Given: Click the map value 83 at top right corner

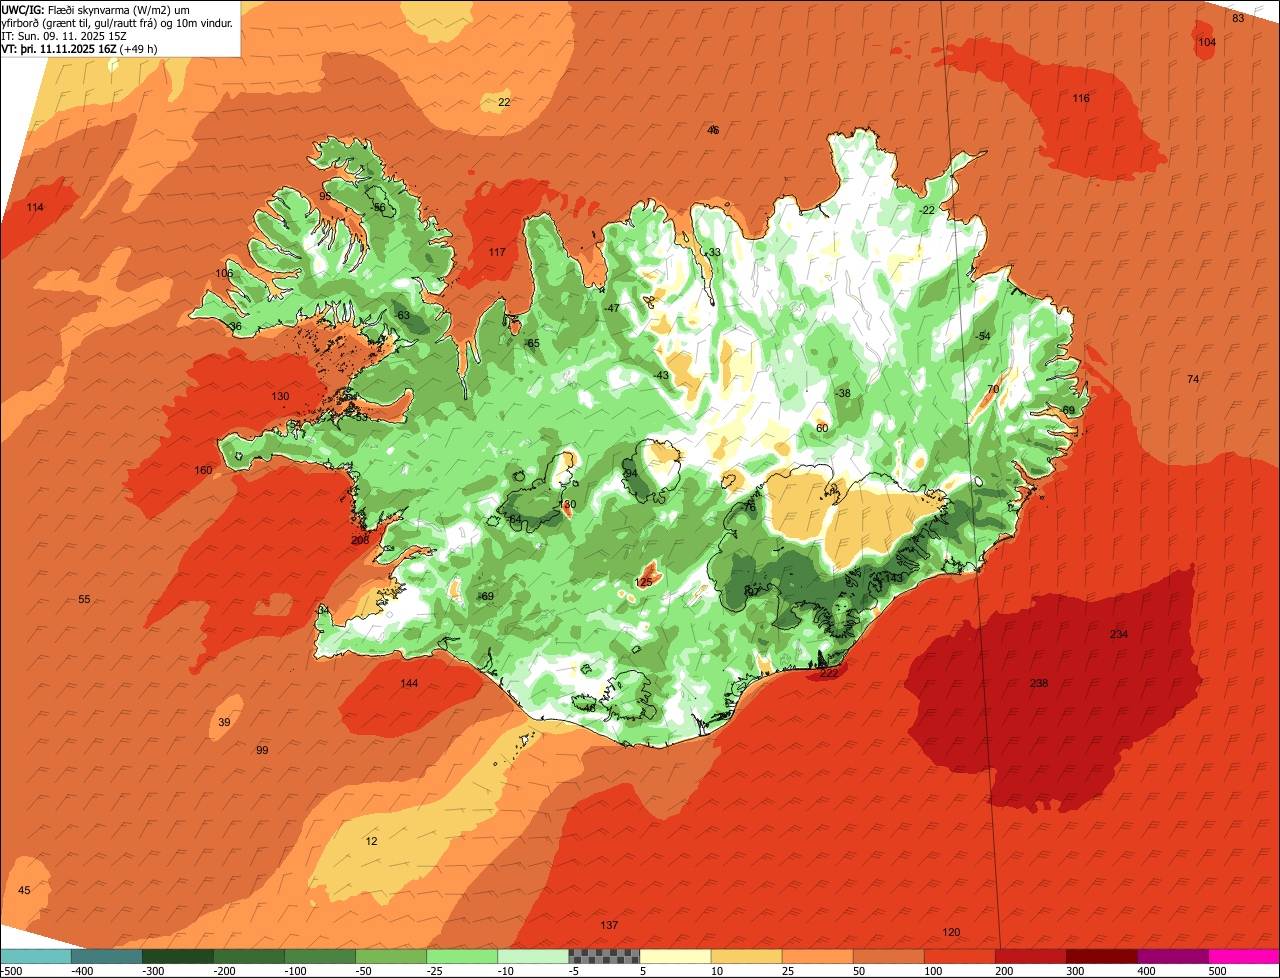Looking at the screenshot, I should [1238, 18].
